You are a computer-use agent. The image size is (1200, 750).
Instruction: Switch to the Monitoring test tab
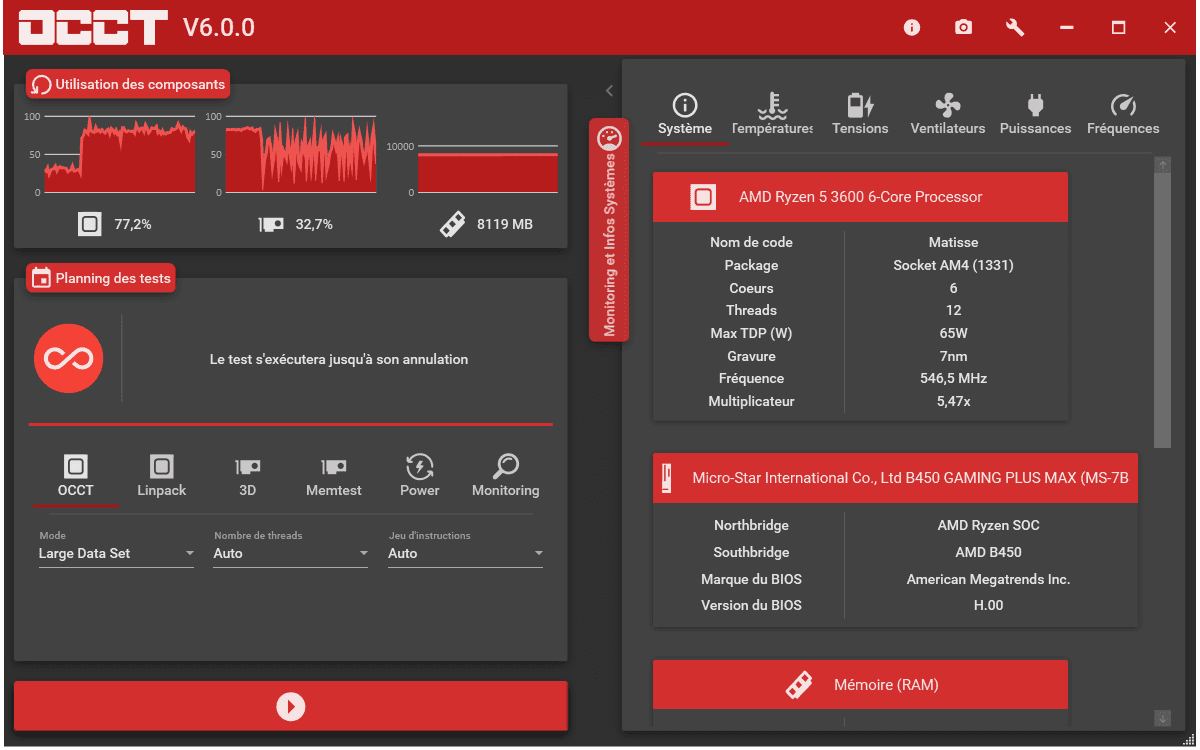coord(506,476)
